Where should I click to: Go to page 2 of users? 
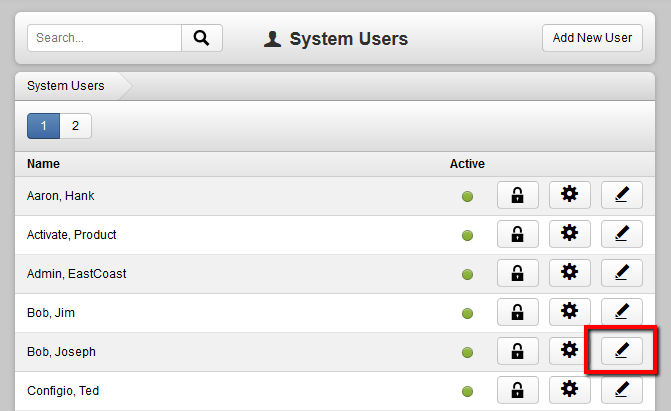pyautogui.click(x=75, y=126)
